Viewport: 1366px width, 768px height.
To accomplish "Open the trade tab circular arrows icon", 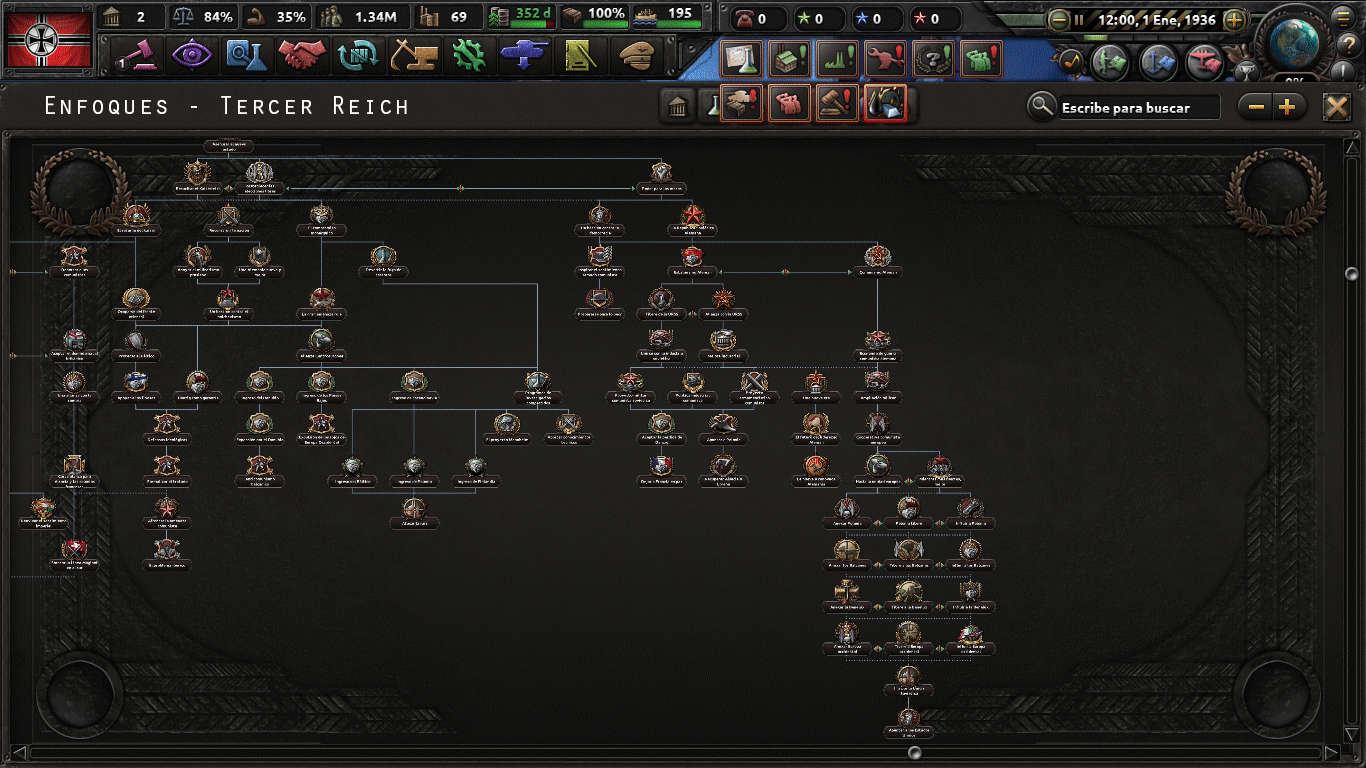I will pos(356,55).
